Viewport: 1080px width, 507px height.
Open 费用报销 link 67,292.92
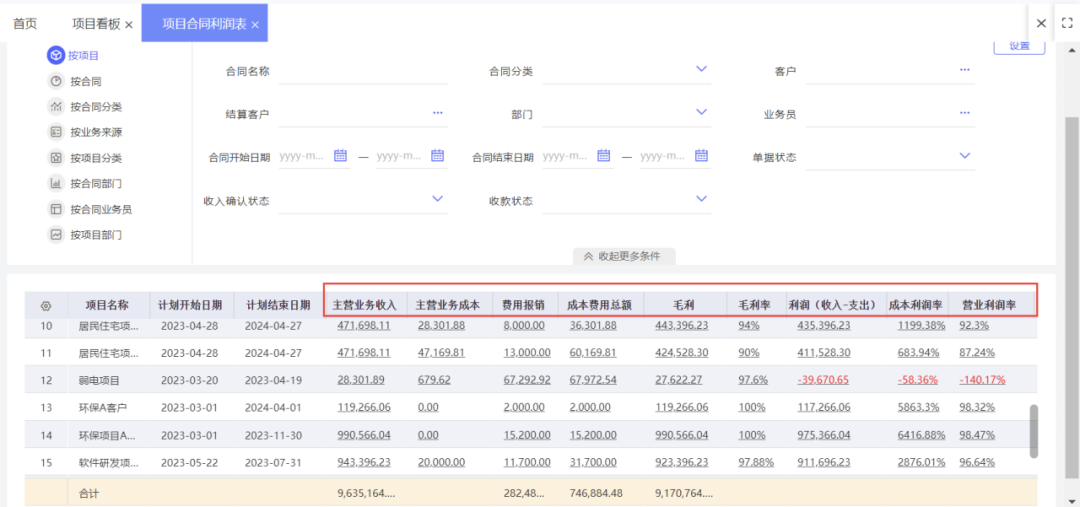coord(527,380)
